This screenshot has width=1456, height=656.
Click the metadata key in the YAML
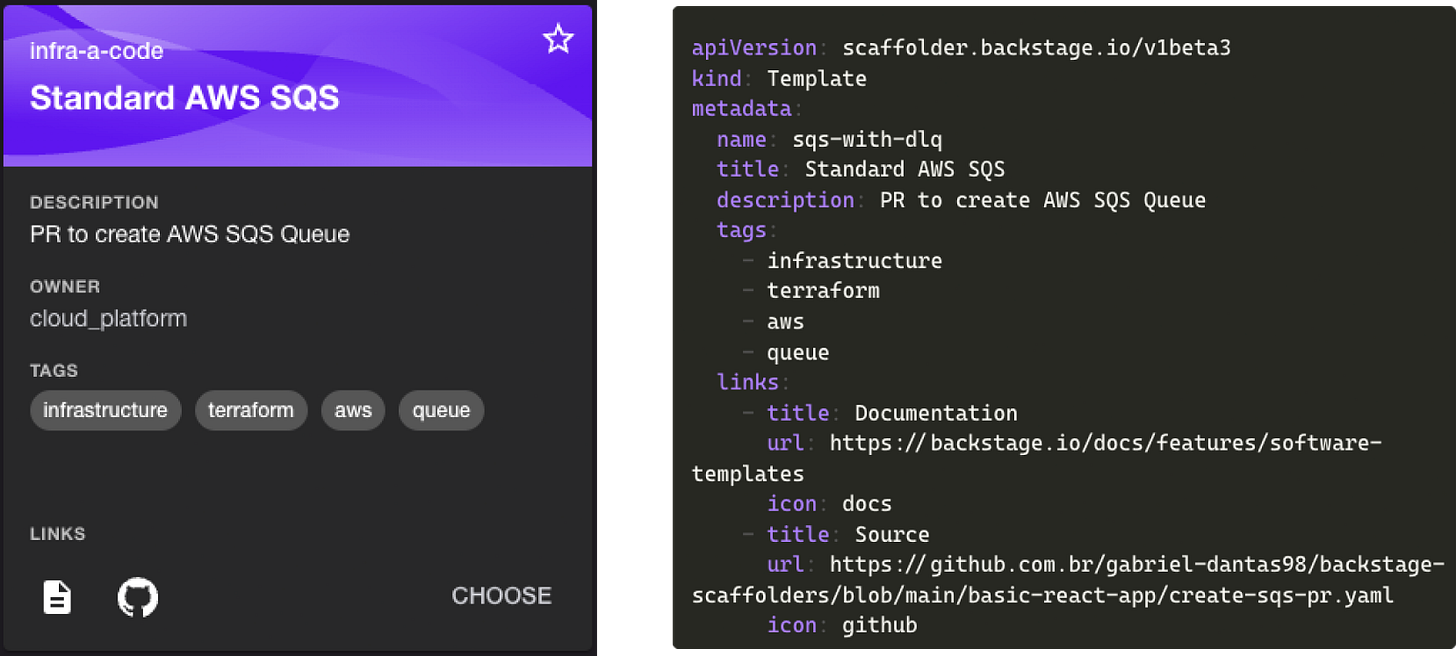click(x=740, y=108)
